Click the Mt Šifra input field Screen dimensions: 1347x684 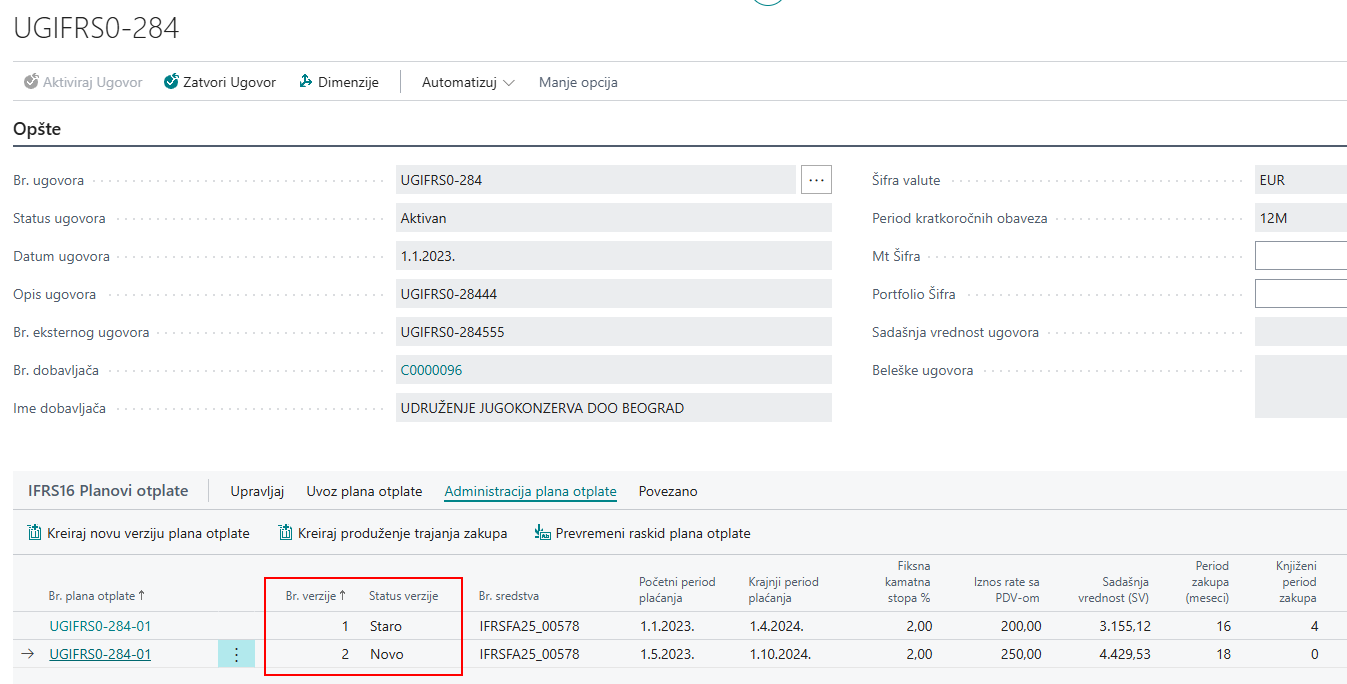[1301, 256]
